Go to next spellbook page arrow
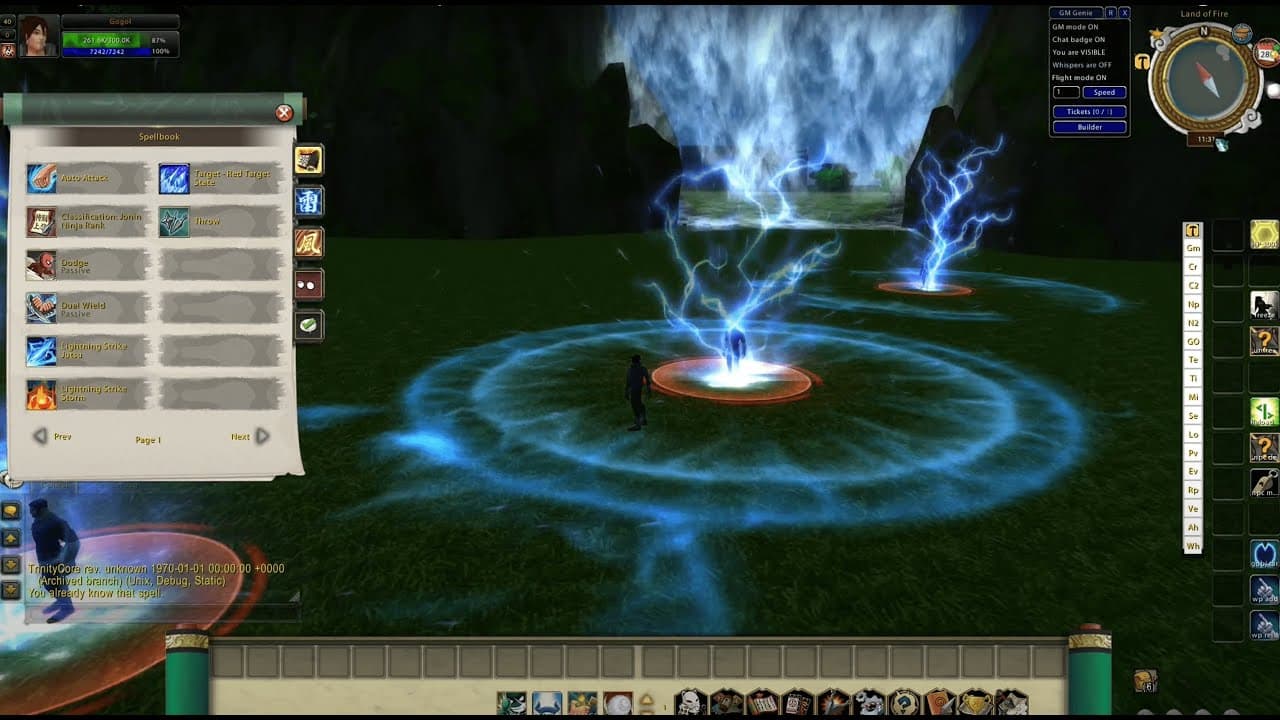1280x720 pixels. (x=261, y=436)
